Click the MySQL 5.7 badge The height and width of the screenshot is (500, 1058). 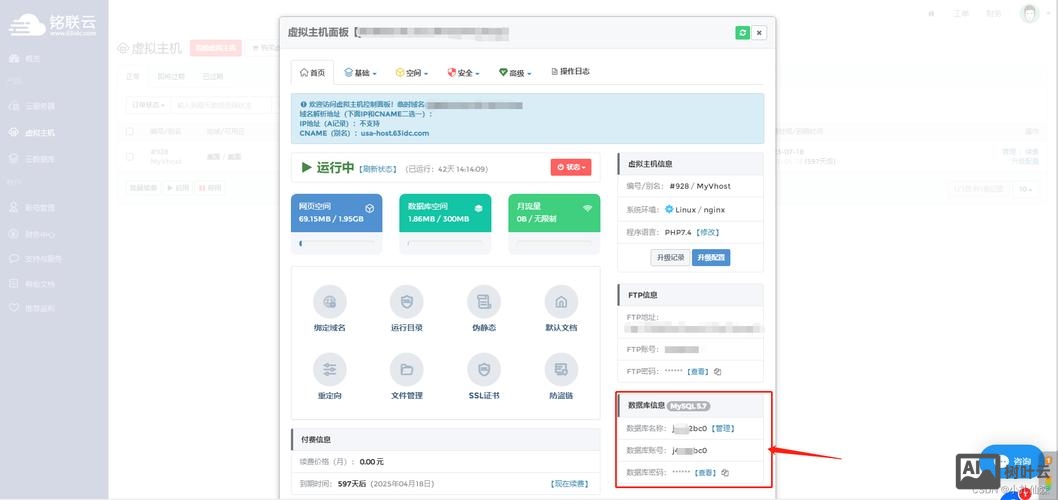[x=689, y=406]
